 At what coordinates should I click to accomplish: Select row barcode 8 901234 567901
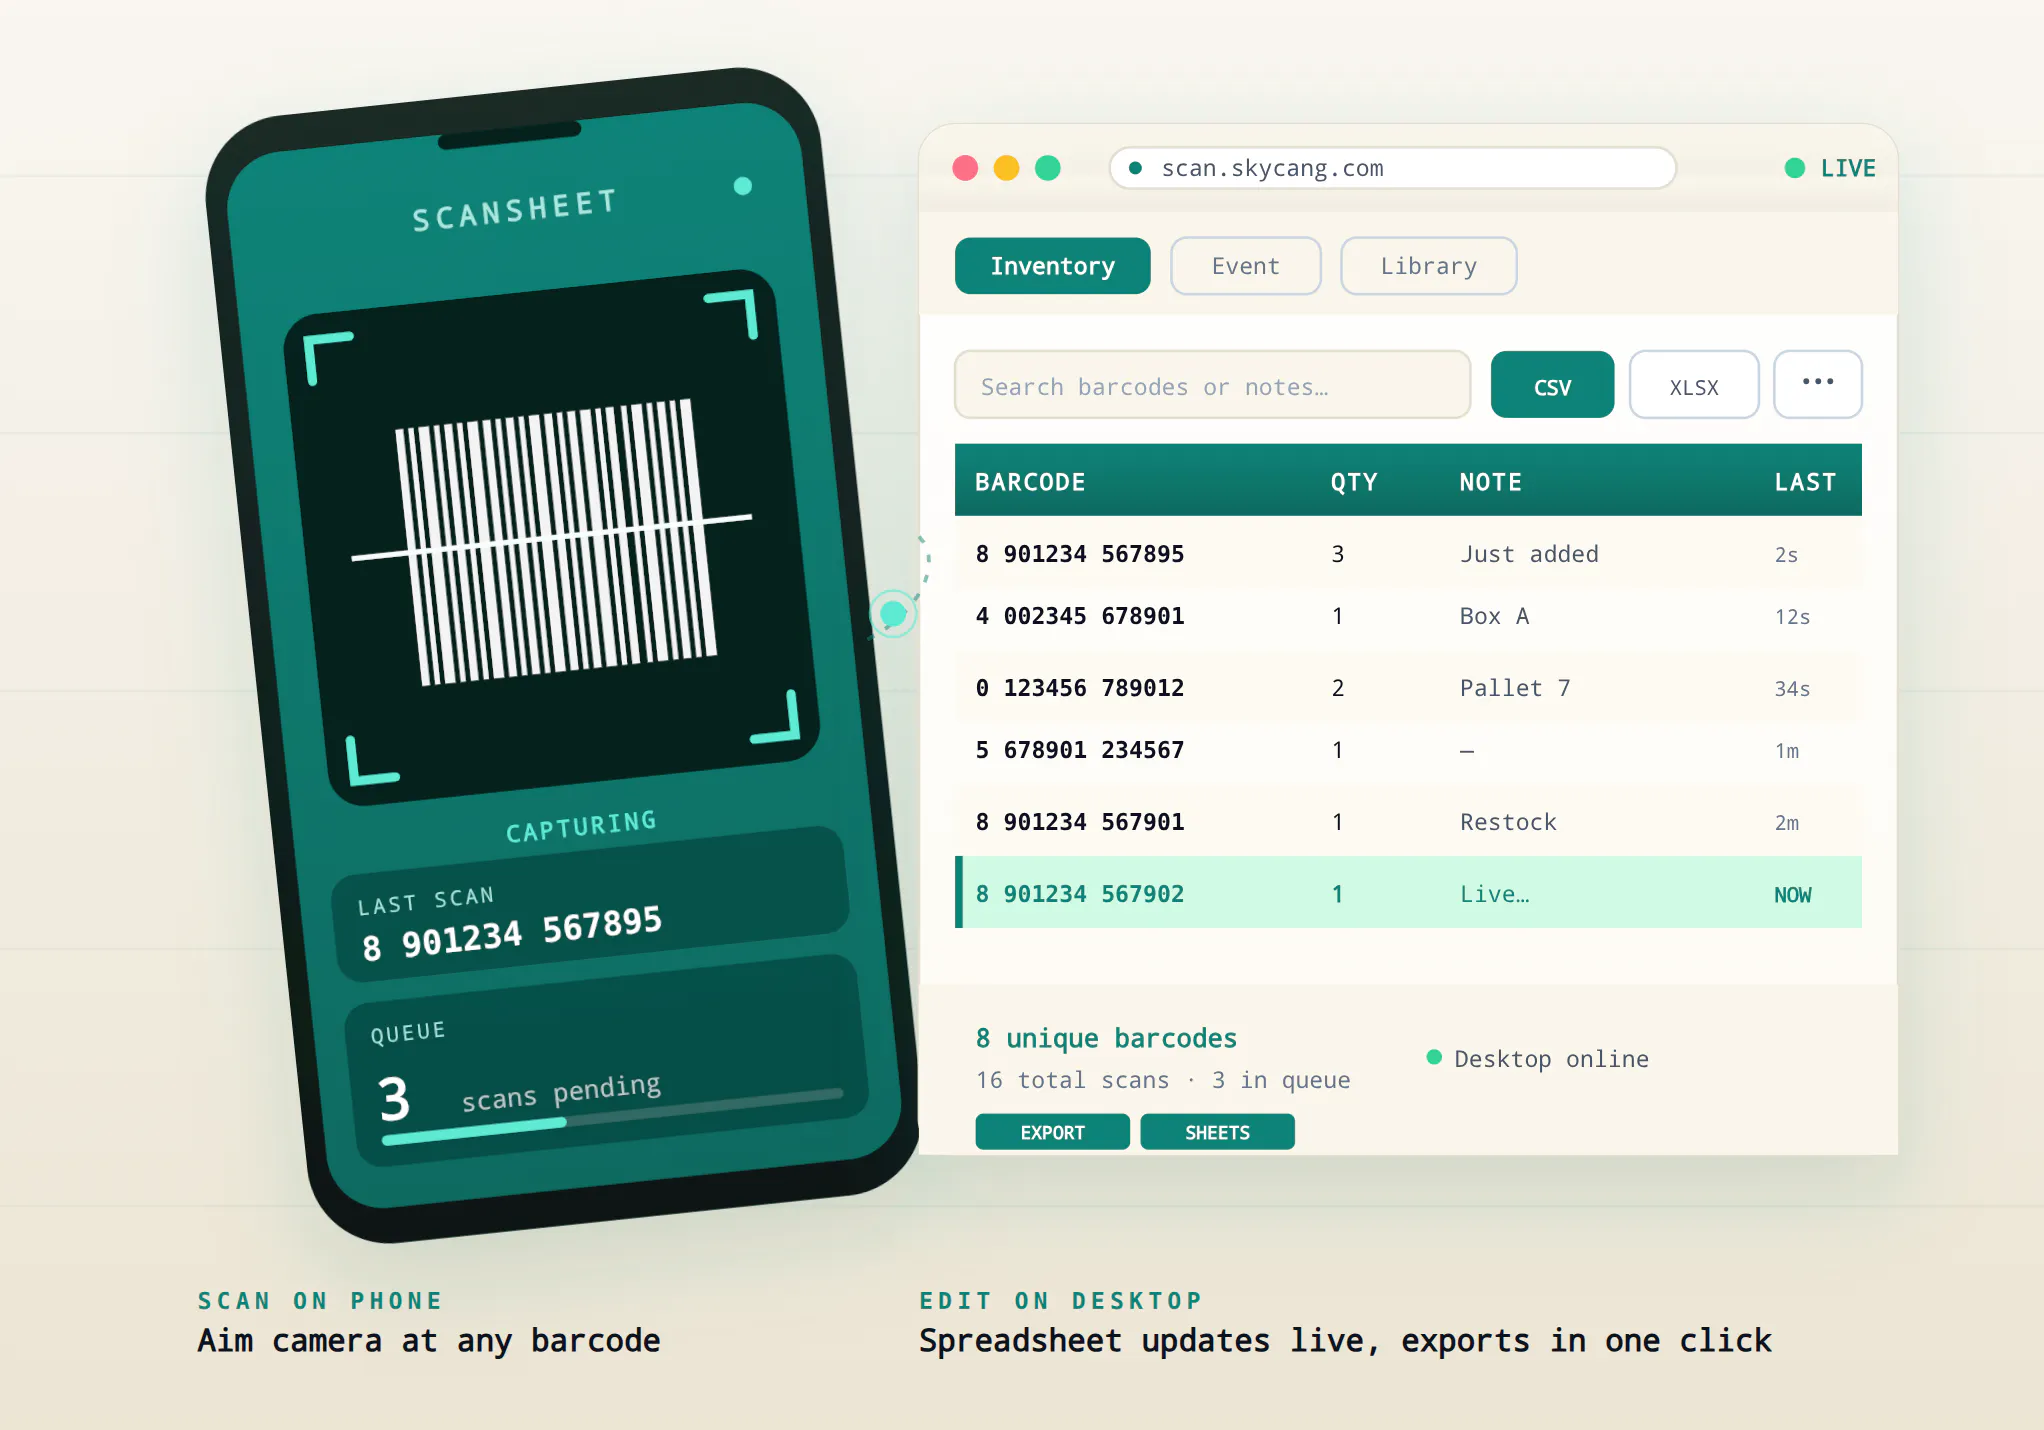pyautogui.click(x=1408, y=822)
